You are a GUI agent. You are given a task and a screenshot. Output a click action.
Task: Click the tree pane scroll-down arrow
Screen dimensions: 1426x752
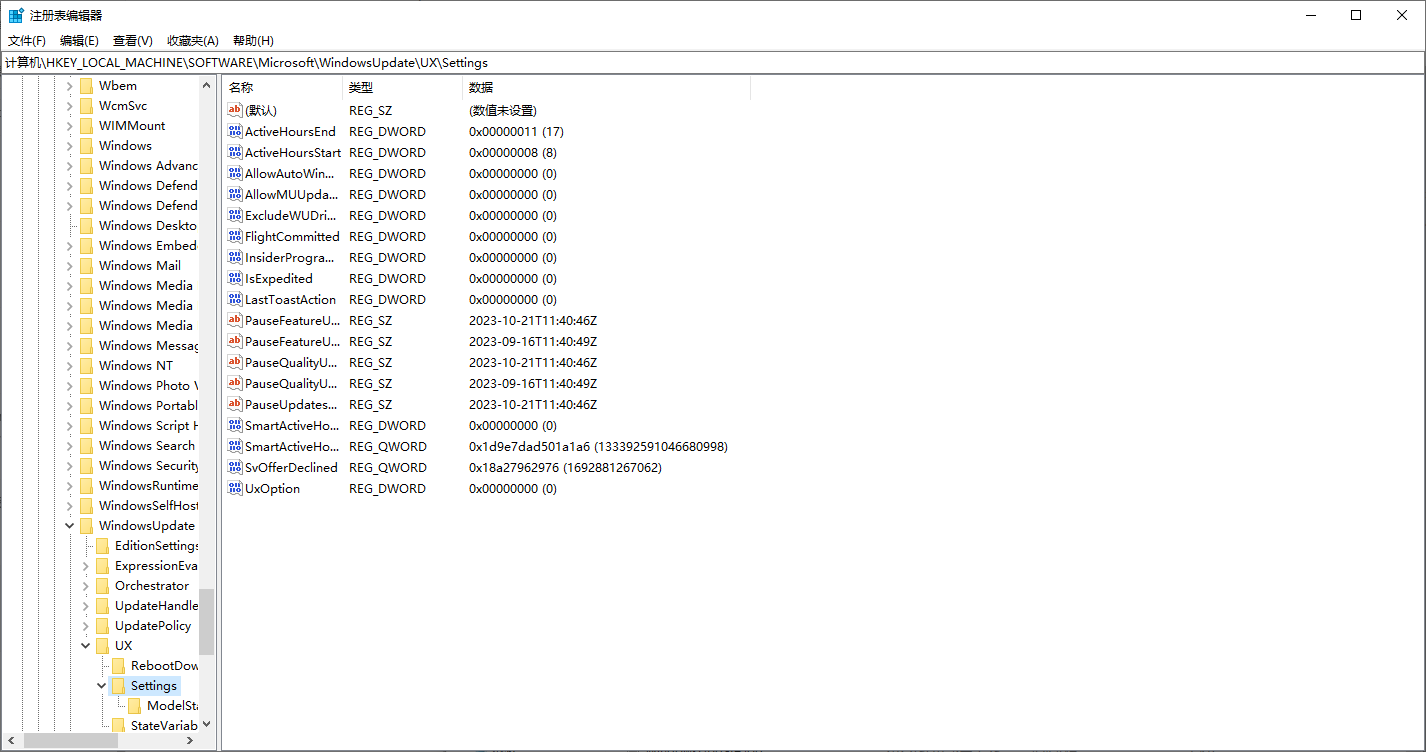pyautogui.click(x=206, y=724)
